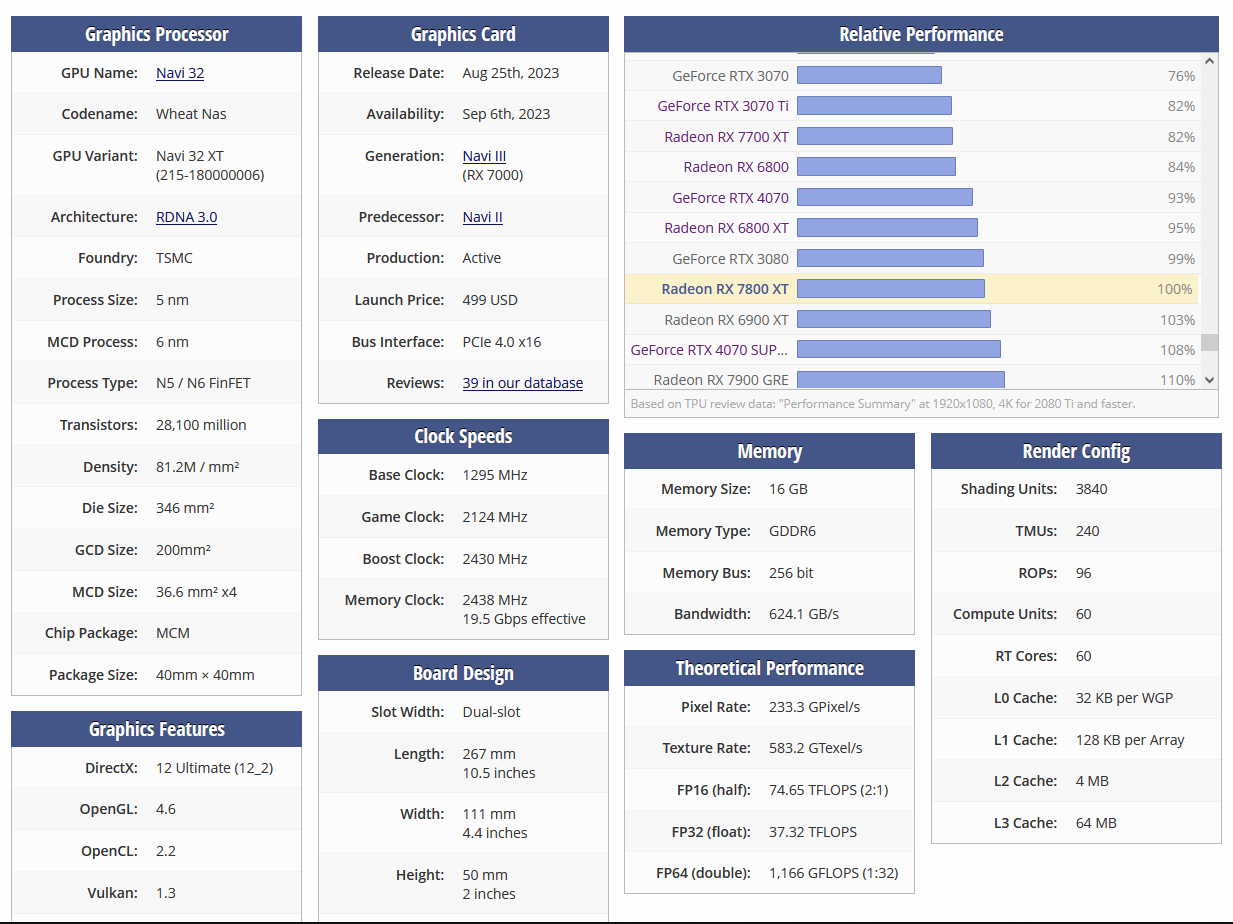Click the GeForce RTX 3070 performance bar
The height and width of the screenshot is (924, 1233).
click(x=869, y=76)
